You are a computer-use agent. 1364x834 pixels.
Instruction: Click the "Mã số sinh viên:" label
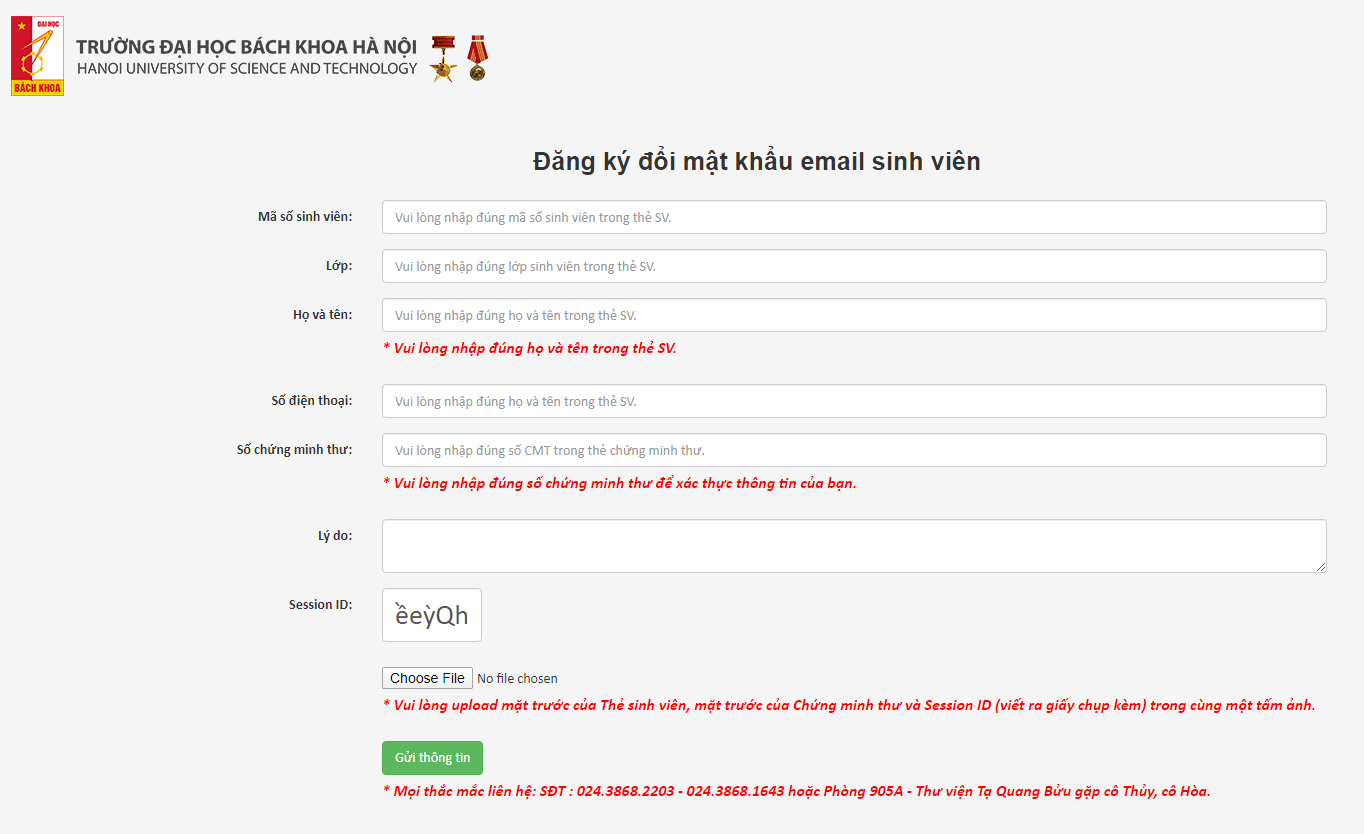click(304, 217)
